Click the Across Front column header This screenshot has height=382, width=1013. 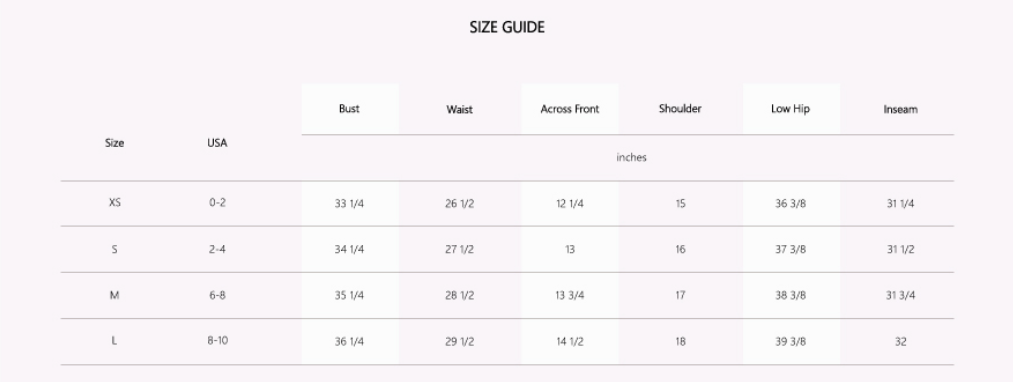570,109
